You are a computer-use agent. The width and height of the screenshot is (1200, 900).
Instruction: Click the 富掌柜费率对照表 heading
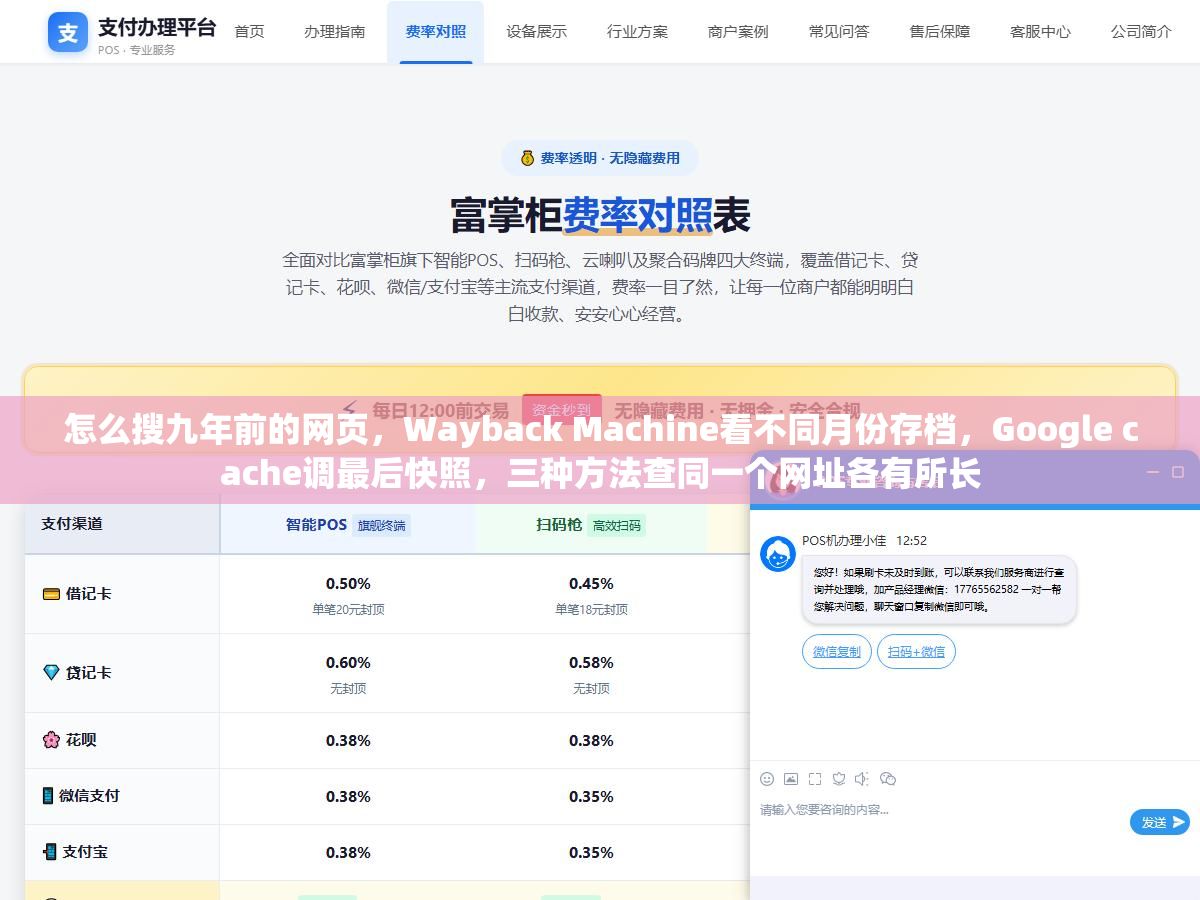click(600, 214)
